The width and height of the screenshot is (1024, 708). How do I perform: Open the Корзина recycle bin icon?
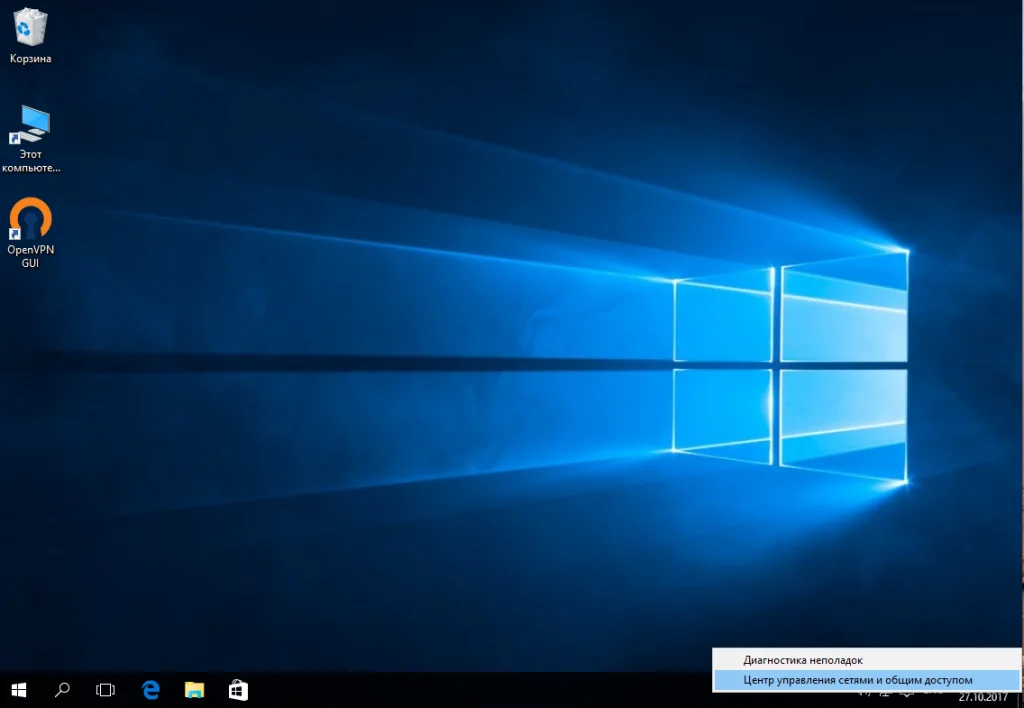pyautogui.click(x=30, y=35)
